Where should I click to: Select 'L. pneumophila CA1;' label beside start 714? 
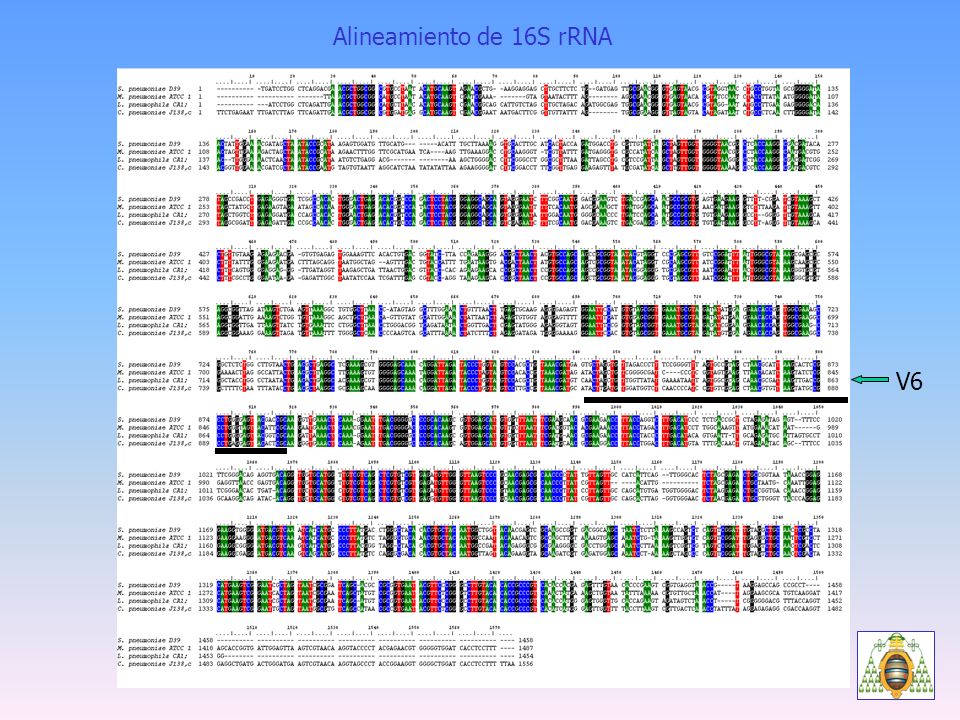point(154,380)
